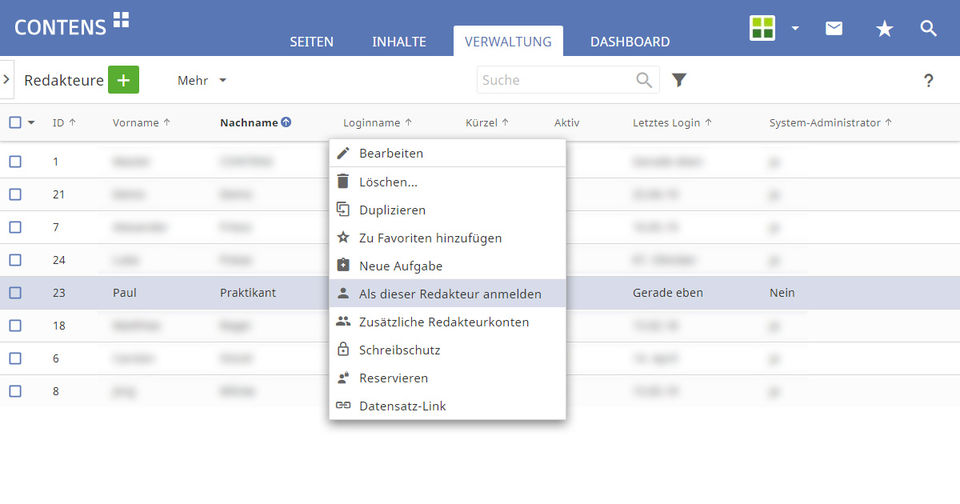960x504 pixels.
Task: Click ID cell 23
Action: 59,293
